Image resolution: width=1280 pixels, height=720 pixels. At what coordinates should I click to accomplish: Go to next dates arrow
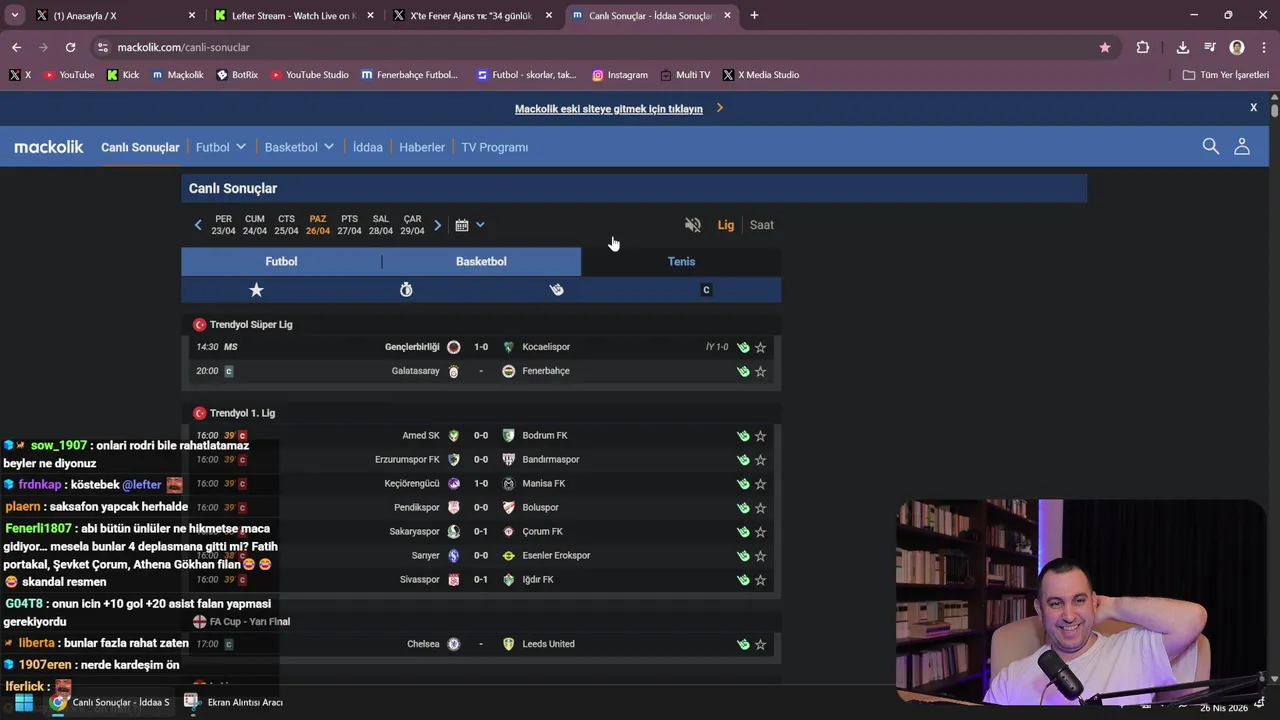(x=437, y=225)
